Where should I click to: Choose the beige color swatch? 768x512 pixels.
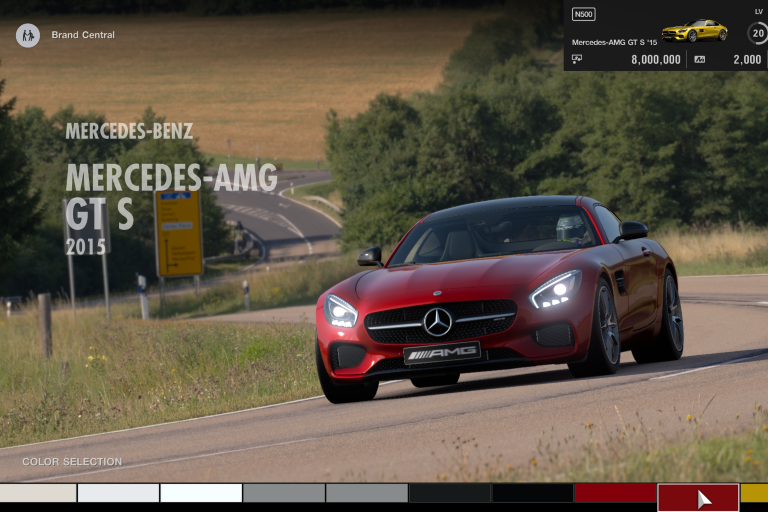coord(38,493)
